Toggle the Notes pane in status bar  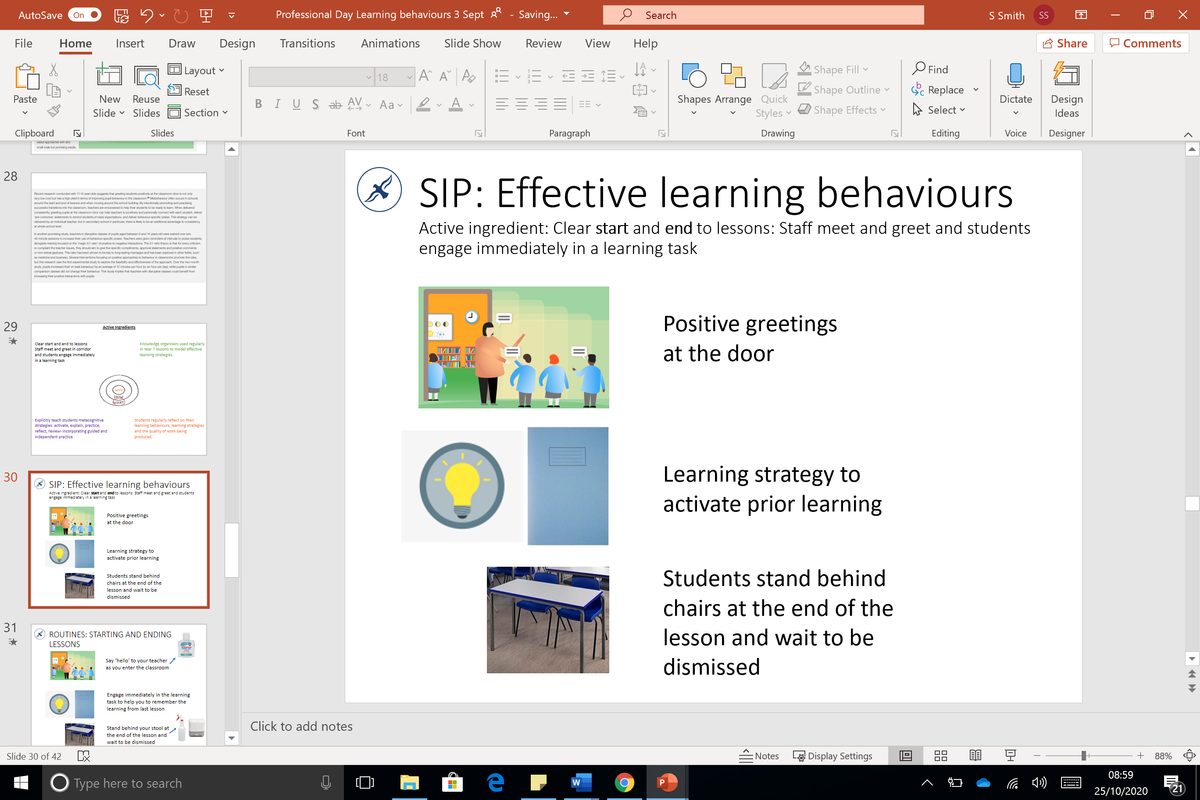click(x=759, y=756)
